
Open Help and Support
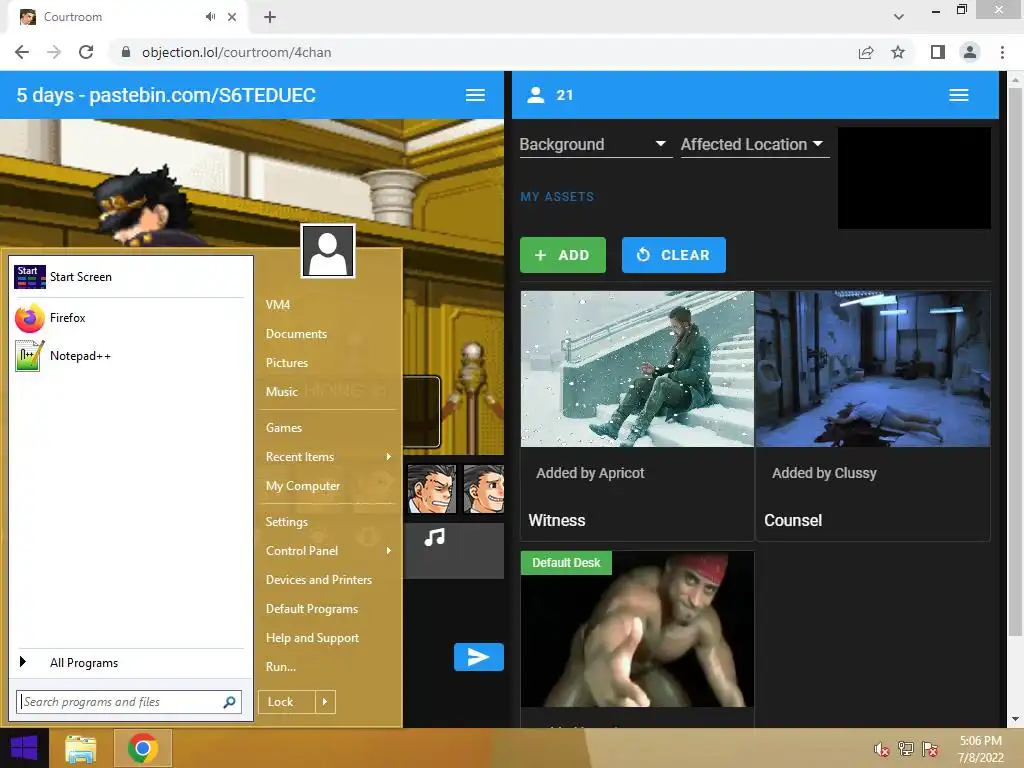point(312,638)
